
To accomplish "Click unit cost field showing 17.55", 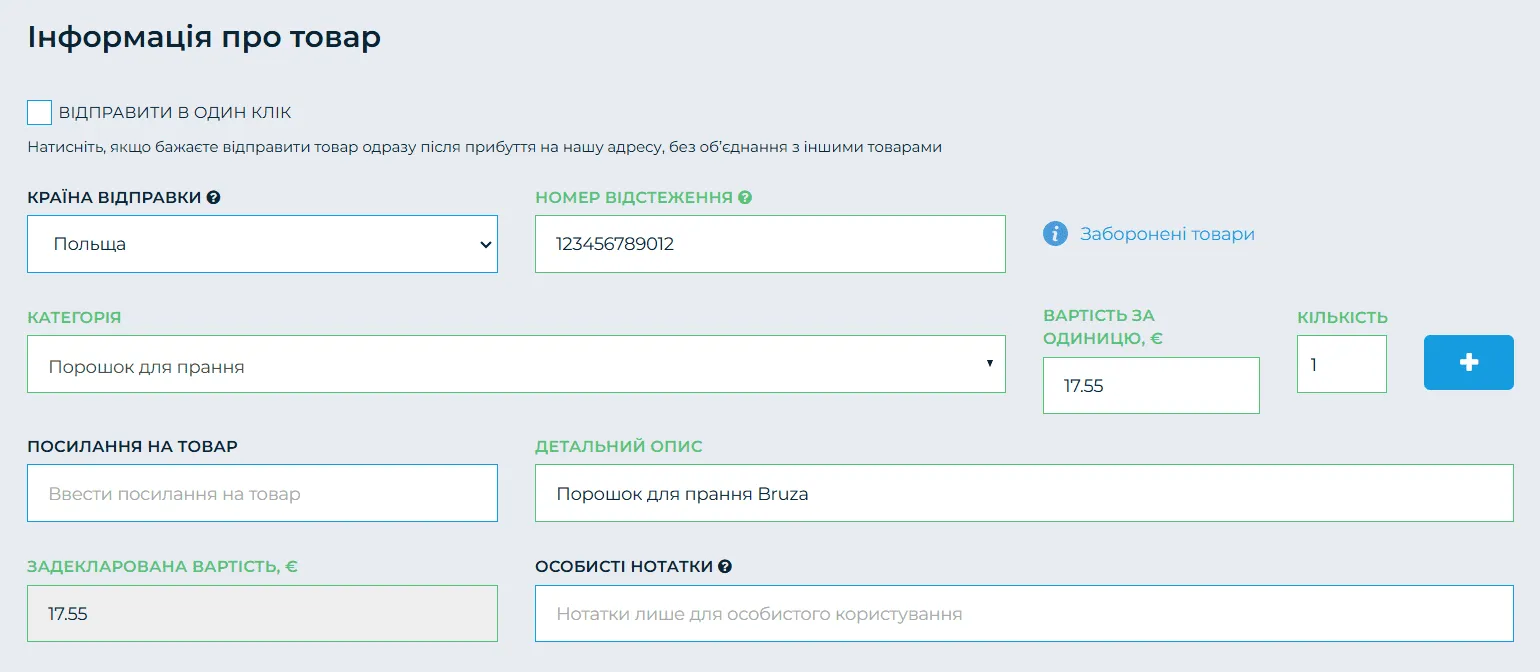I will (x=1150, y=386).
